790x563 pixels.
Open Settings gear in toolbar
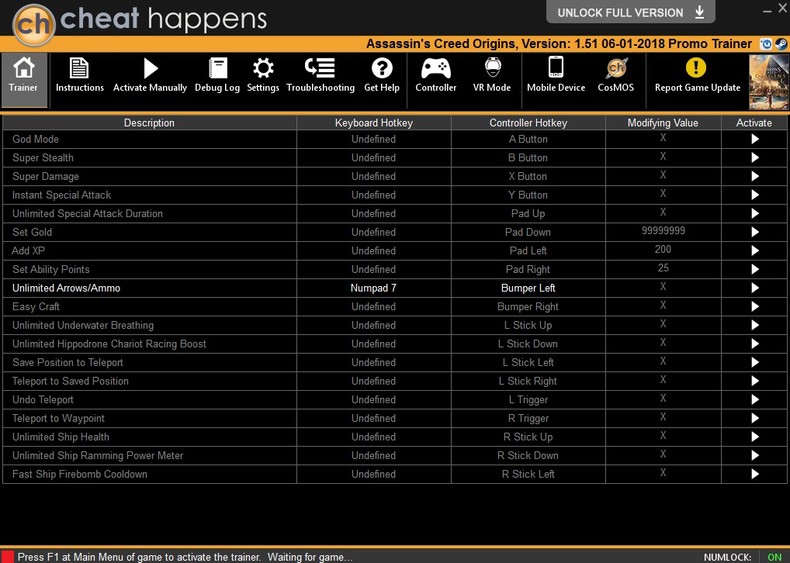pyautogui.click(x=263, y=76)
